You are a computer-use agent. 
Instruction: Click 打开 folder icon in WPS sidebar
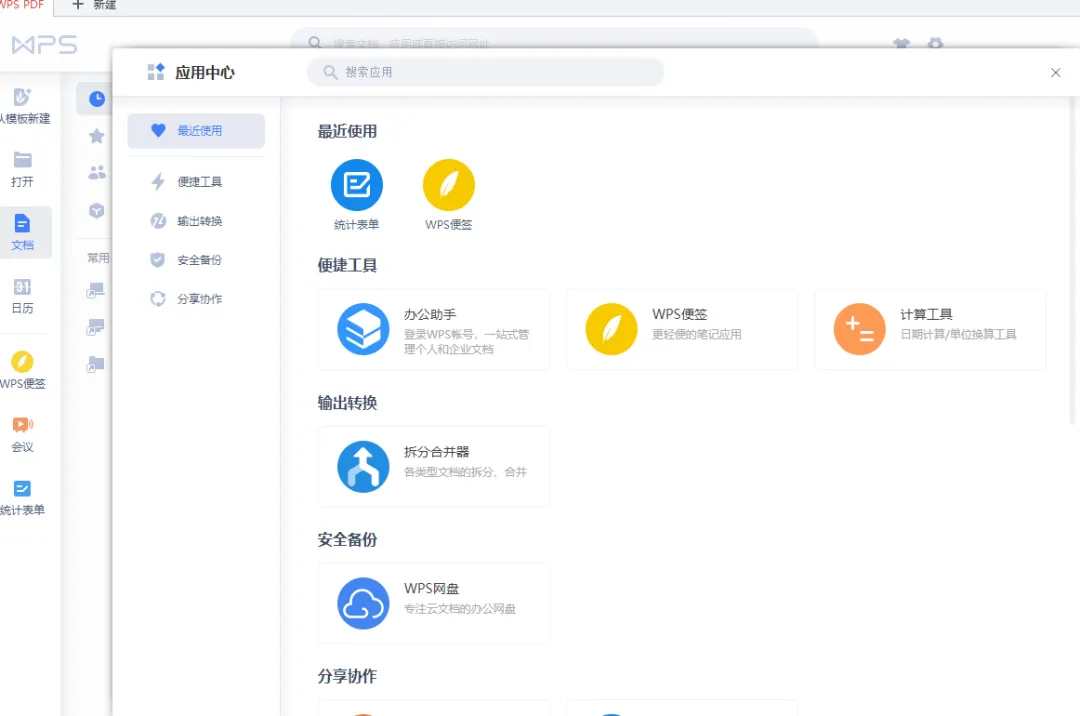[23, 160]
